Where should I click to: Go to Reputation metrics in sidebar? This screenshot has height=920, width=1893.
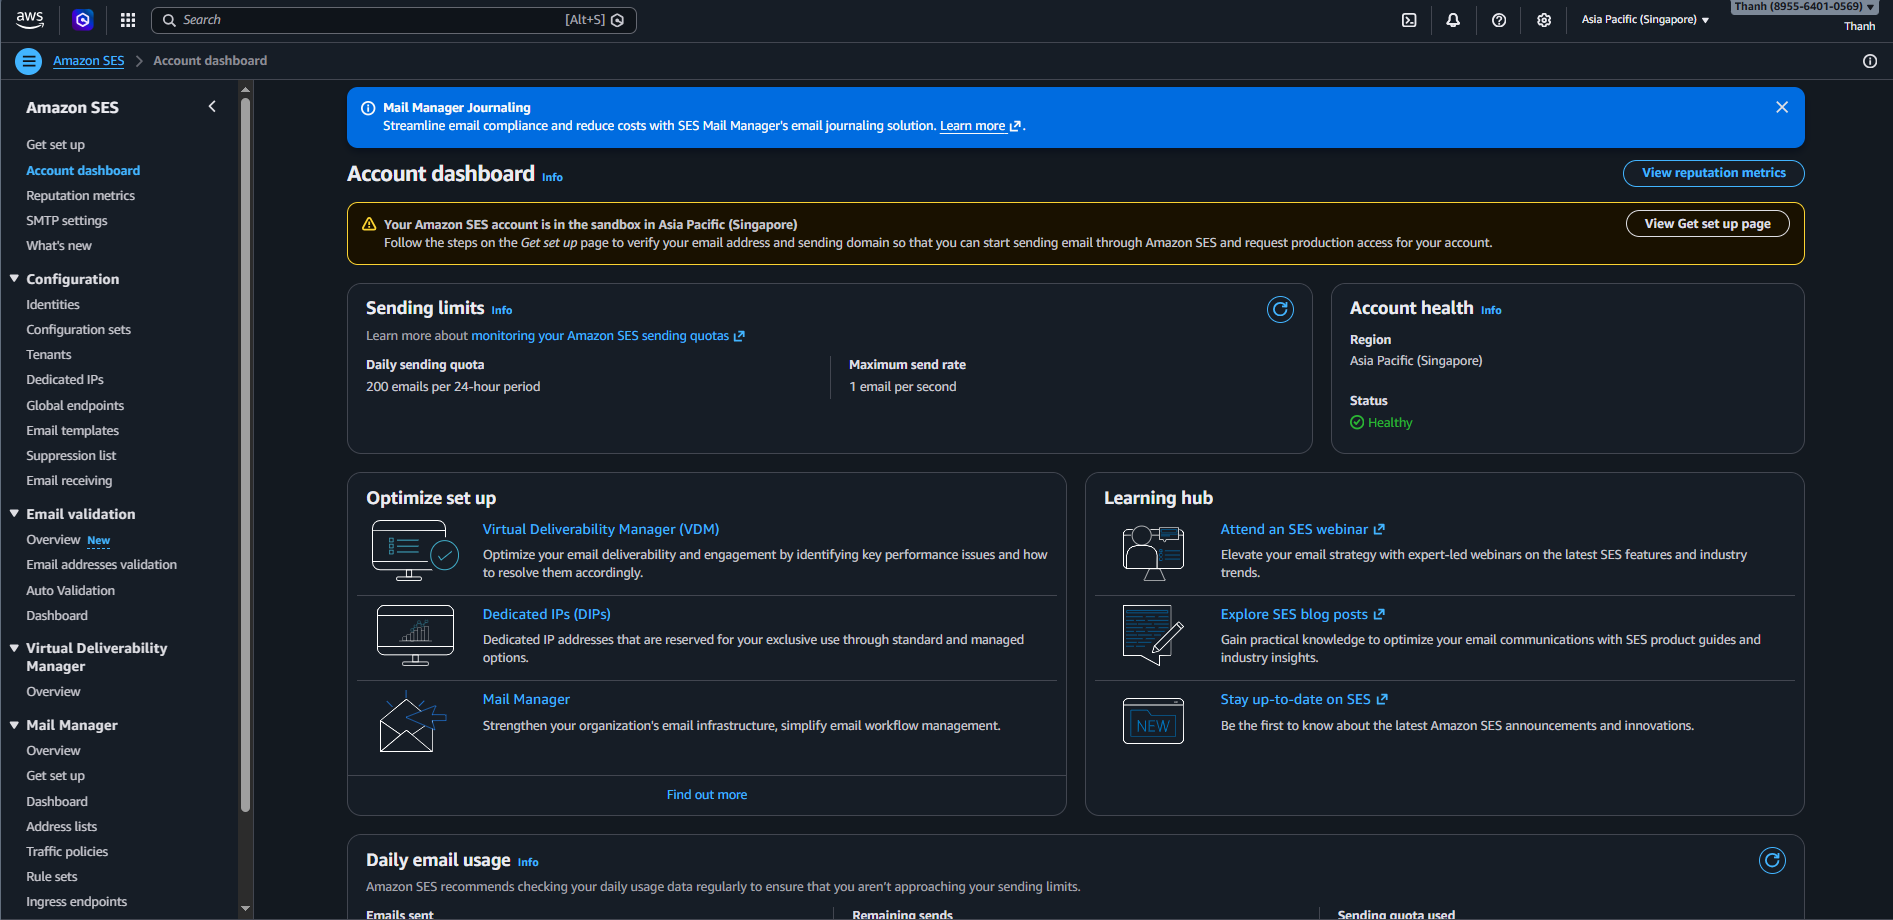click(80, 196)
